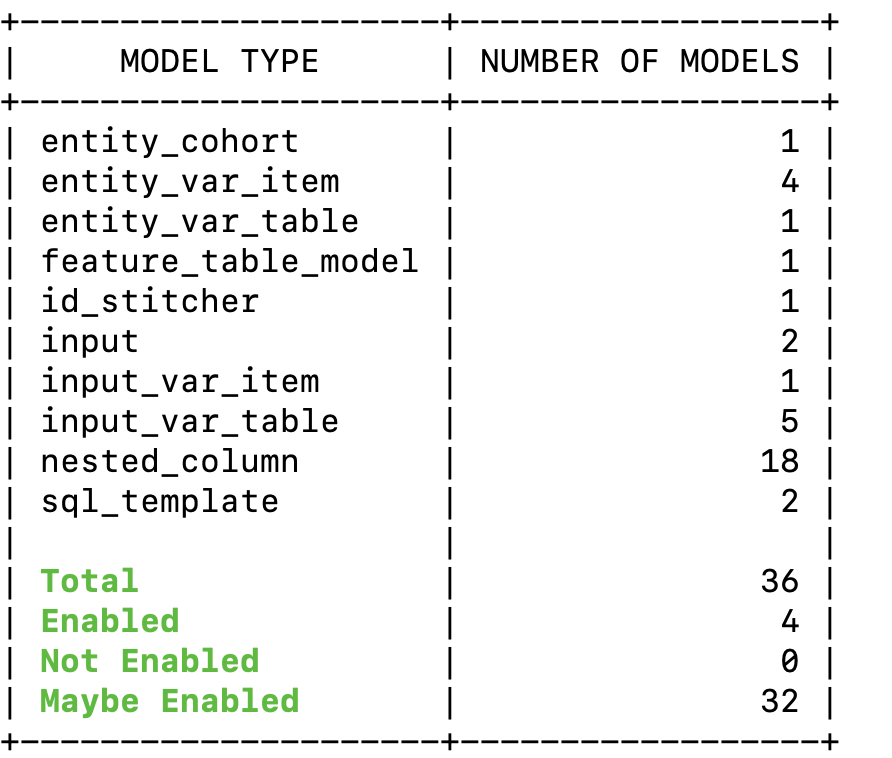Click the entity_var_item model type

click(190, 181)
